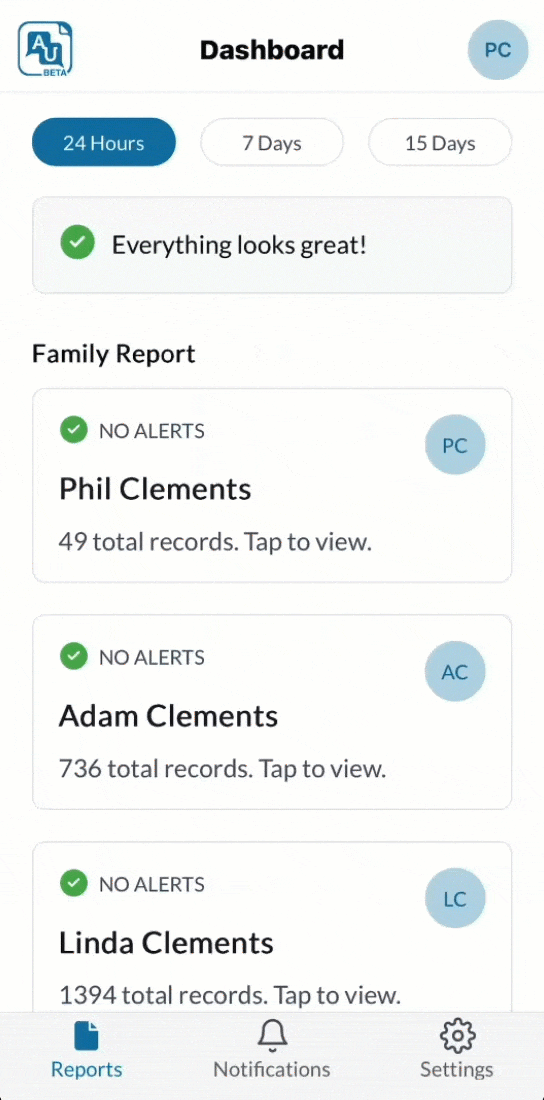
Task: Tap the Settings gear icon
Action: tap(457, 1036)
